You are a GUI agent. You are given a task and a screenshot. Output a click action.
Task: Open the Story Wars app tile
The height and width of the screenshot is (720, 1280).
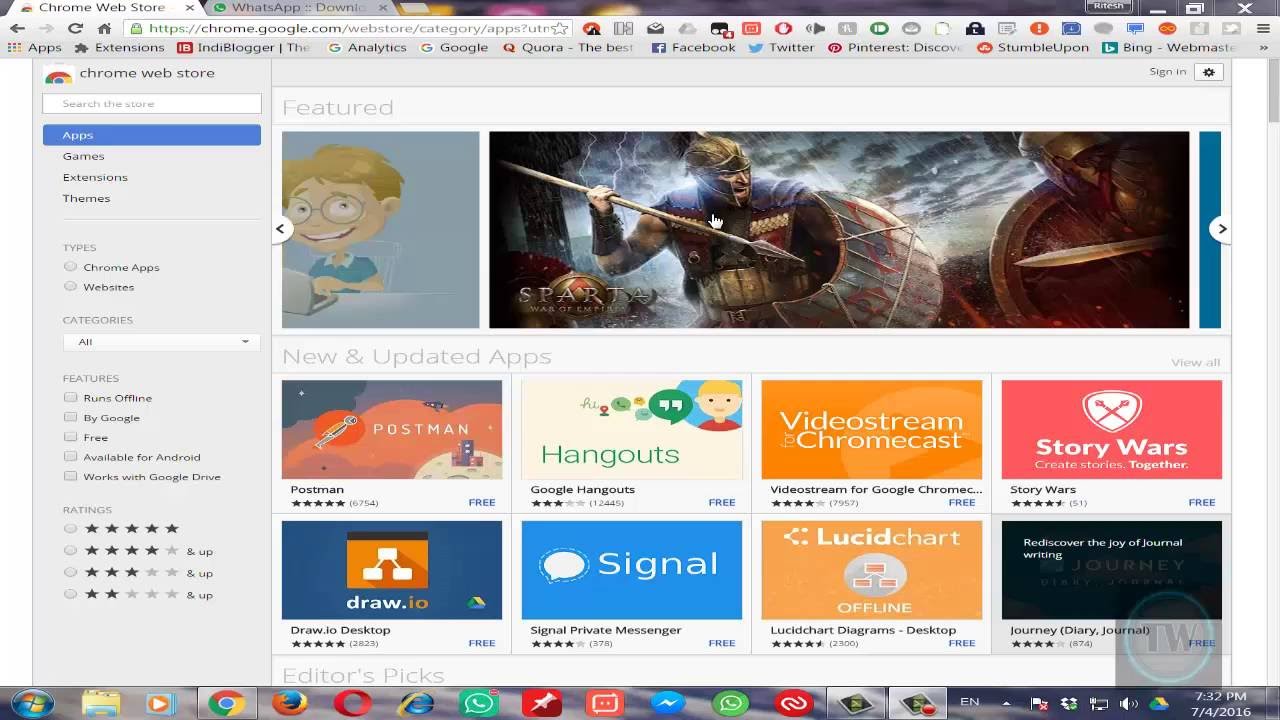[1112, 444]
